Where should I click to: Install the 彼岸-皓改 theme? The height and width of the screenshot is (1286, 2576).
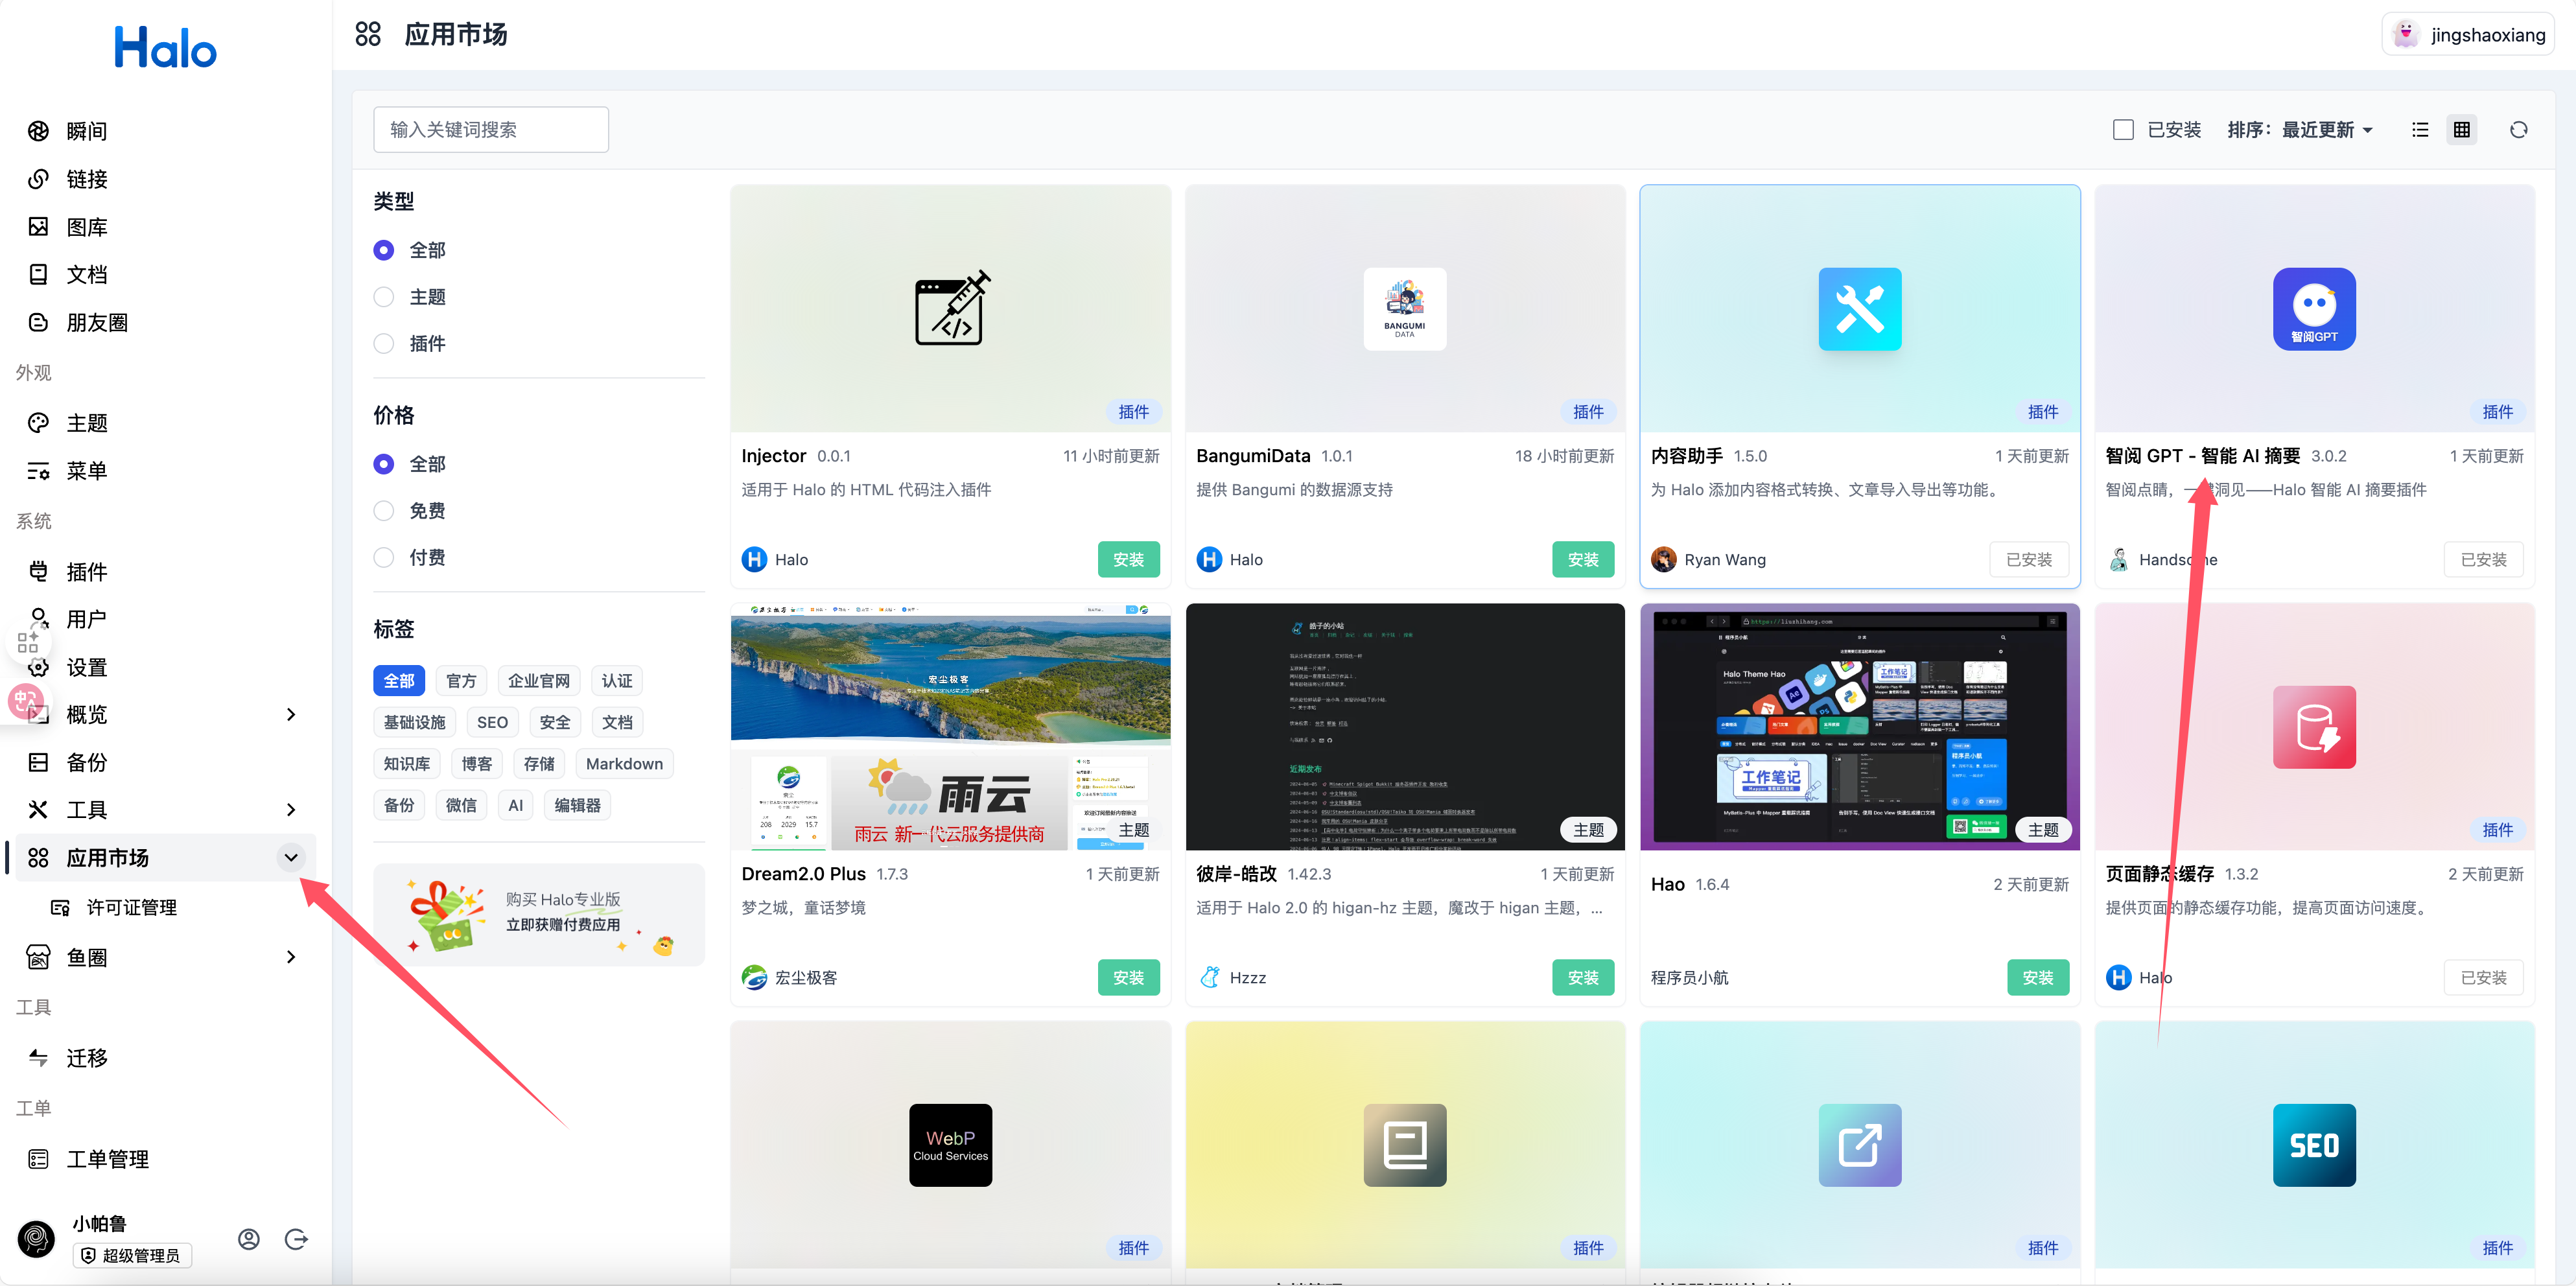coord(1583,978)
